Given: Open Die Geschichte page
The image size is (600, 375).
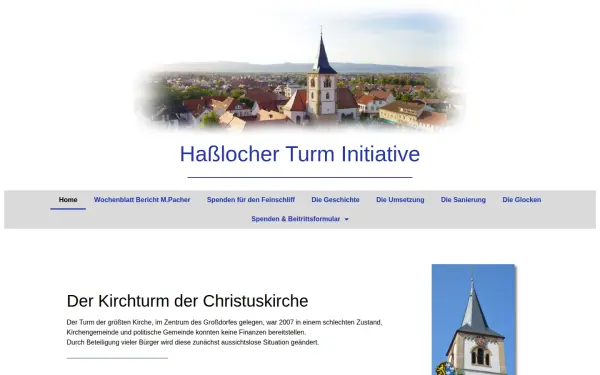Looking at the screenshot, I should click(x=335, y=200).
